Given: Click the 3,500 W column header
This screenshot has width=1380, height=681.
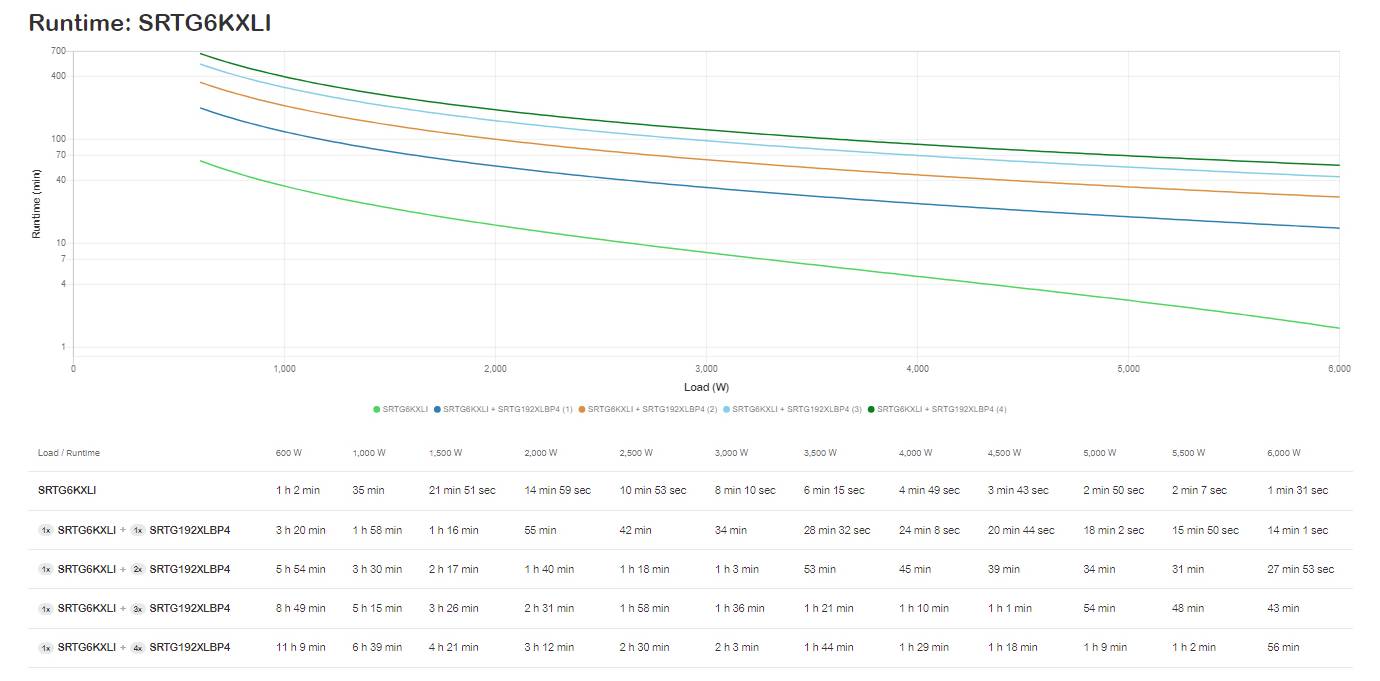Looking at the screenshot, I should (x=821, y=453).
